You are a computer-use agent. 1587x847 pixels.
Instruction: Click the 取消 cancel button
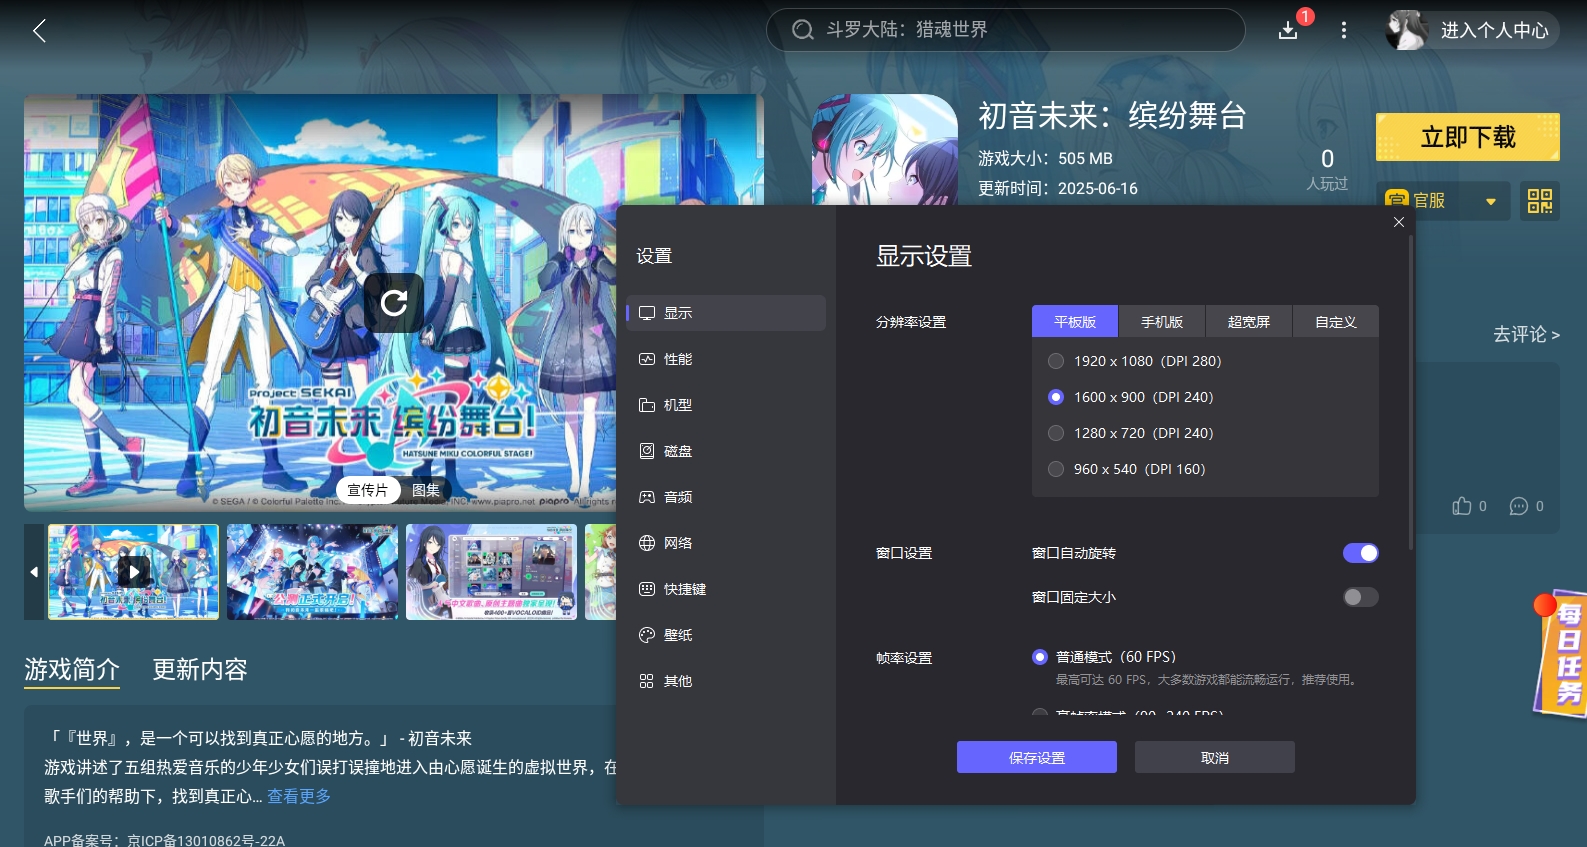(1215, 757)
